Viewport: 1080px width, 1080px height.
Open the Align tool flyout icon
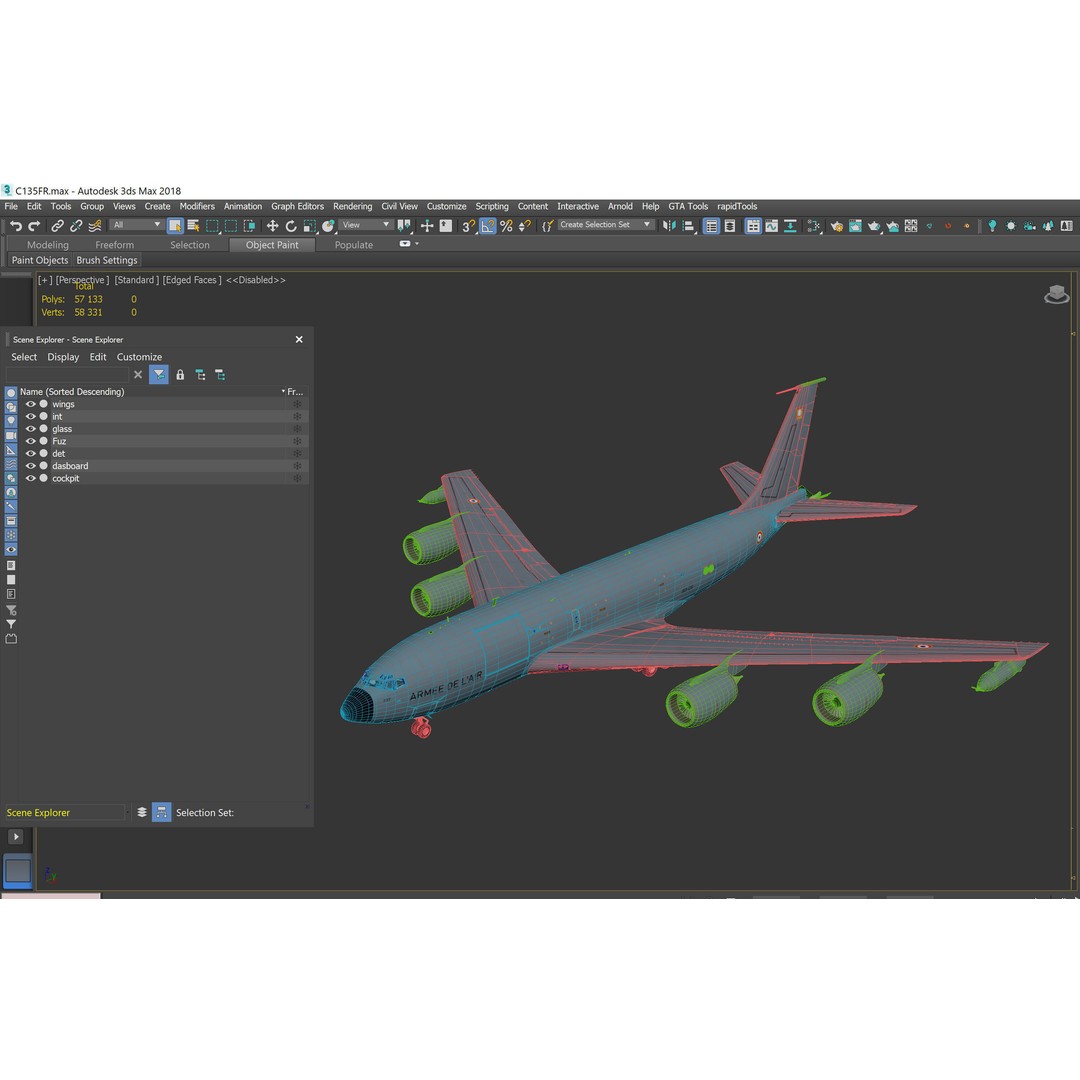[x=687, y=225]
